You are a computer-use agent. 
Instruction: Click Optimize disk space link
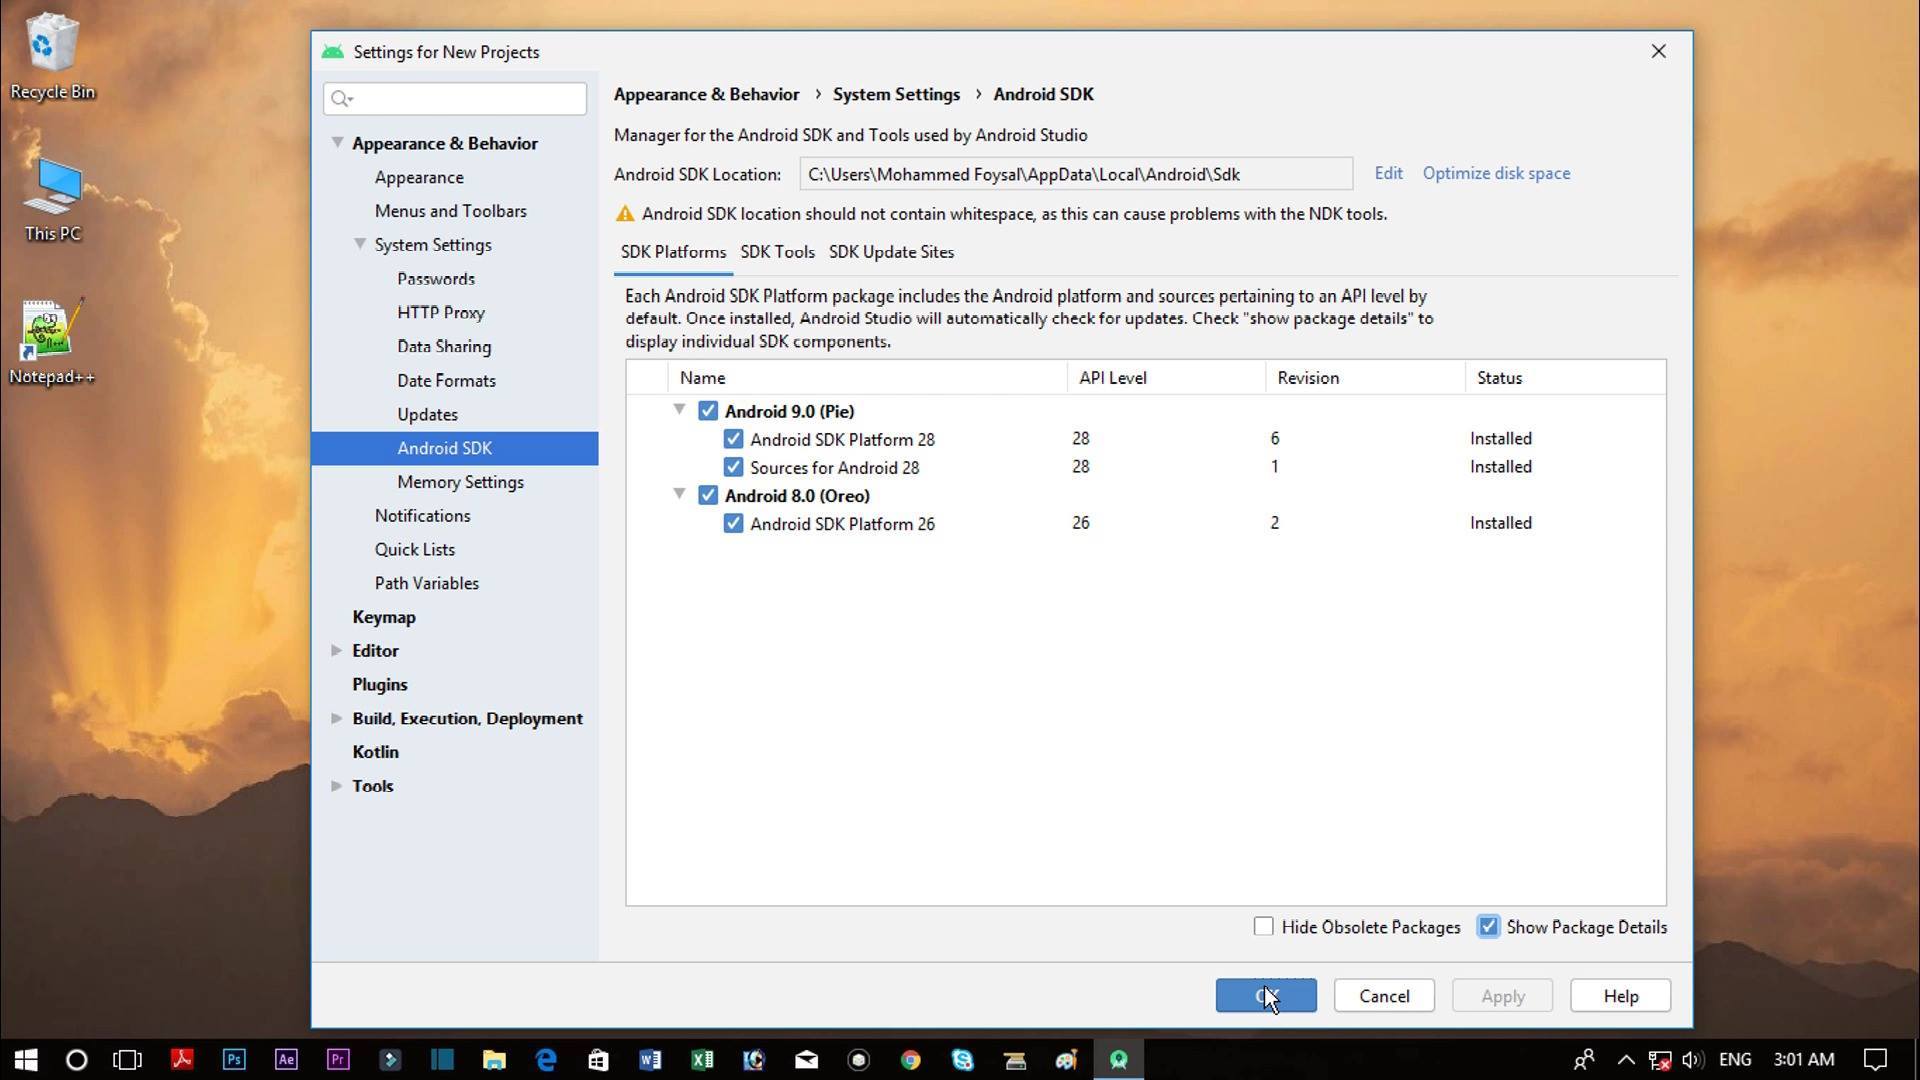tap(1496, 173)
